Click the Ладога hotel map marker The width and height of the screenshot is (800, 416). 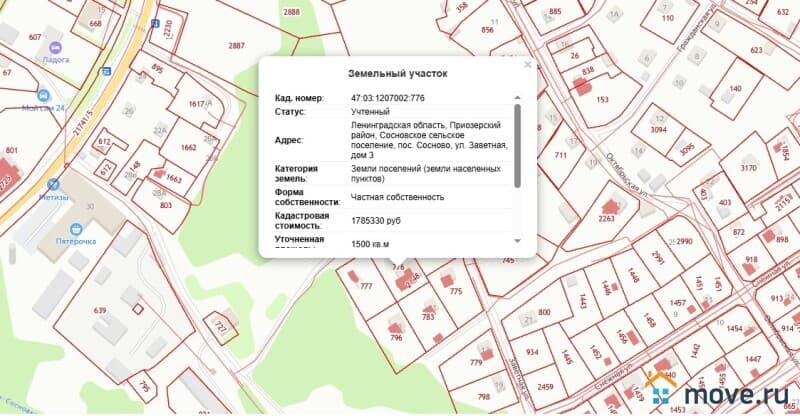coord(54,47)
